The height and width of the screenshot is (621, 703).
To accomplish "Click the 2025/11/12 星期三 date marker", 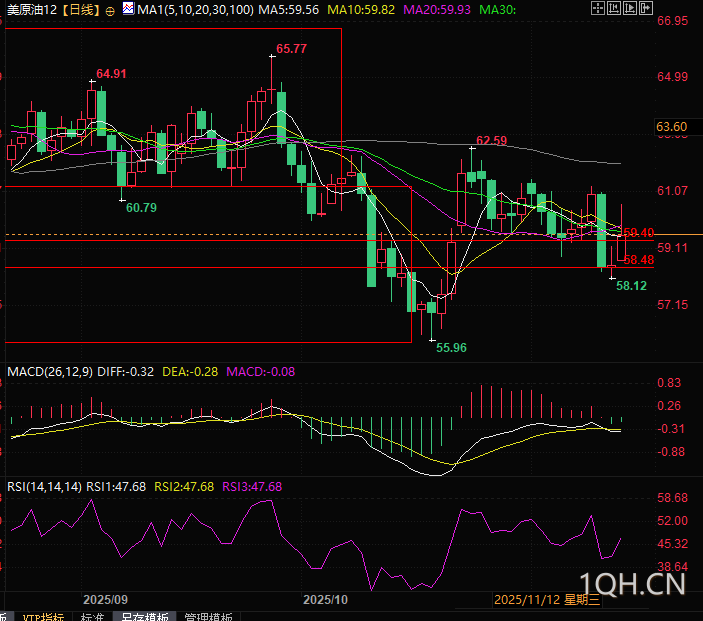I will point(547,599).
